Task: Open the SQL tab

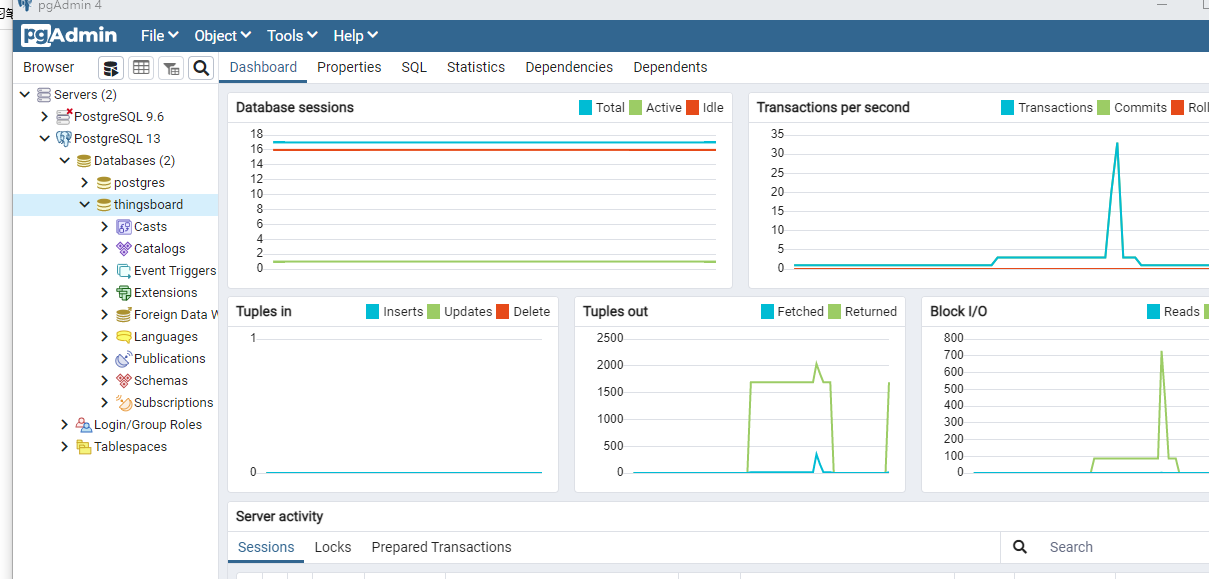Action: click(414, 67)
